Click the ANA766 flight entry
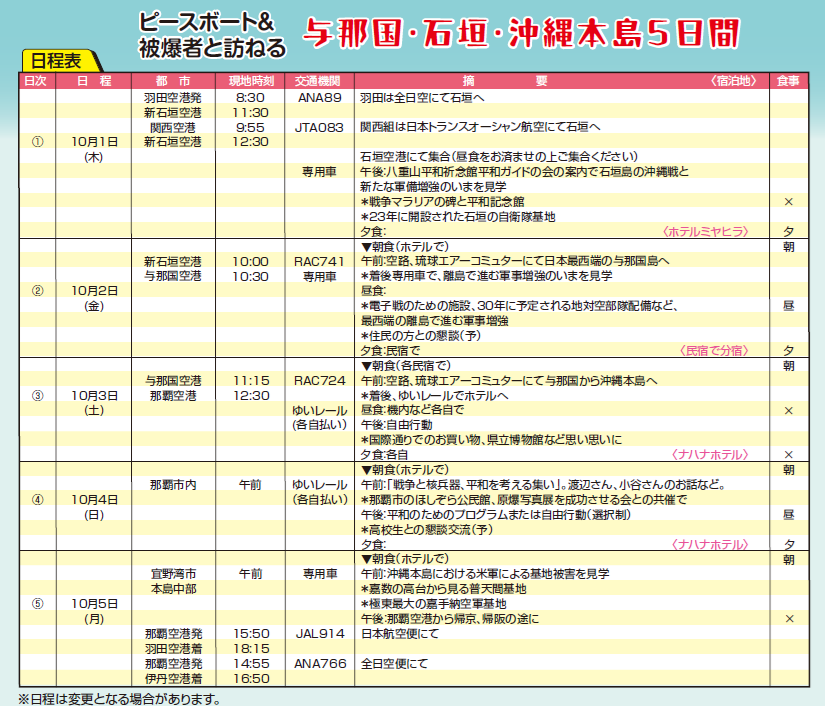The height and width of the screenshot is (706, 825). (x=319, y=663)
